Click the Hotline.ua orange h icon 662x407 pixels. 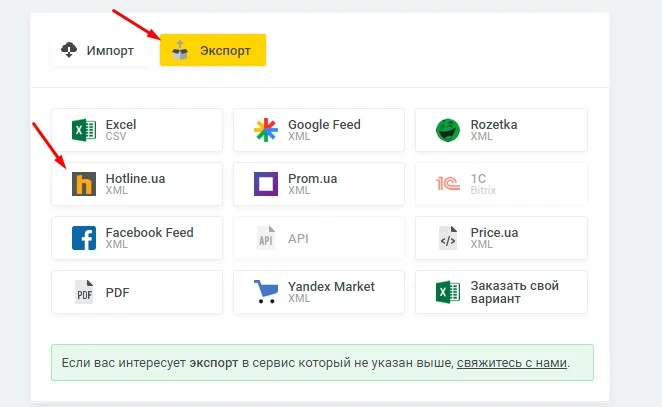click(x=84, y=184)
